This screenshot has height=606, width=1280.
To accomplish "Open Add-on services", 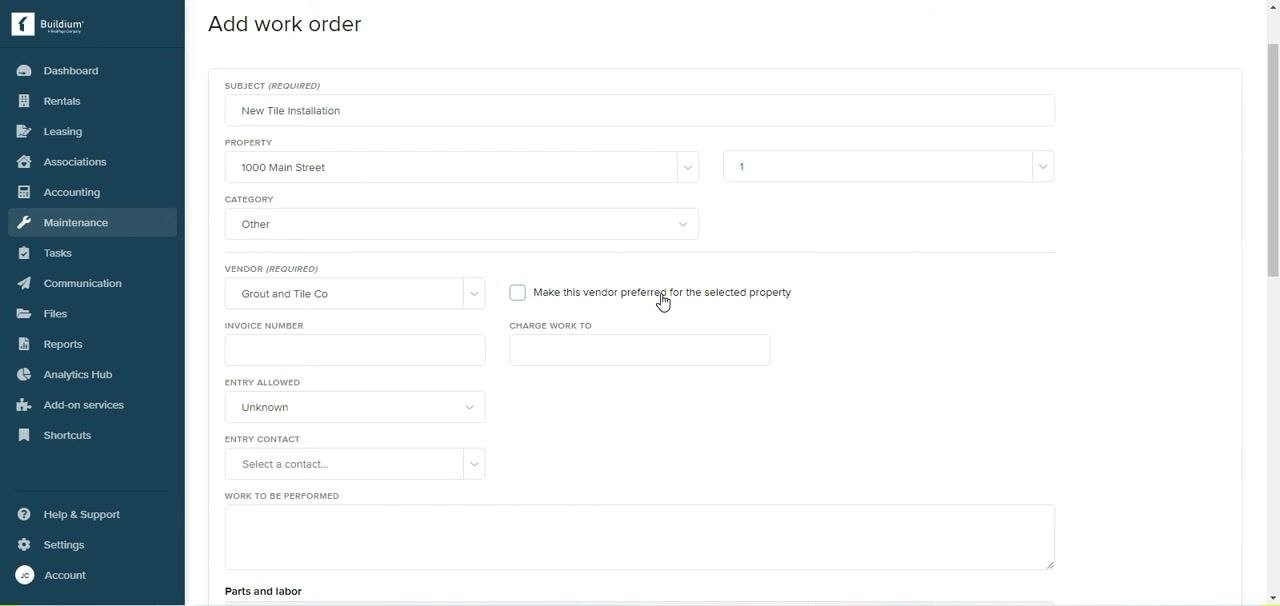I will 92,405.
